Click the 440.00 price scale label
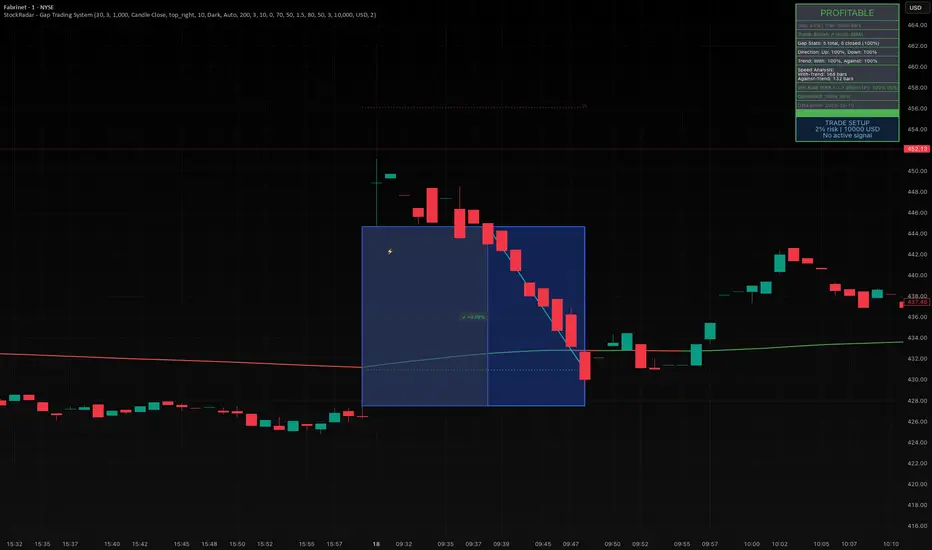The width and height of the screenshot is (932, 550). (x=917, y=275)
